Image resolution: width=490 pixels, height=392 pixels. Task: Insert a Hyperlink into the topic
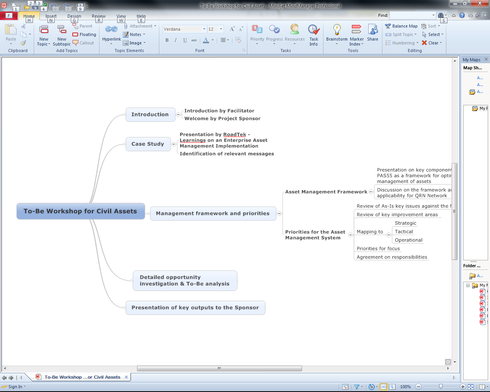pos(111,34)
